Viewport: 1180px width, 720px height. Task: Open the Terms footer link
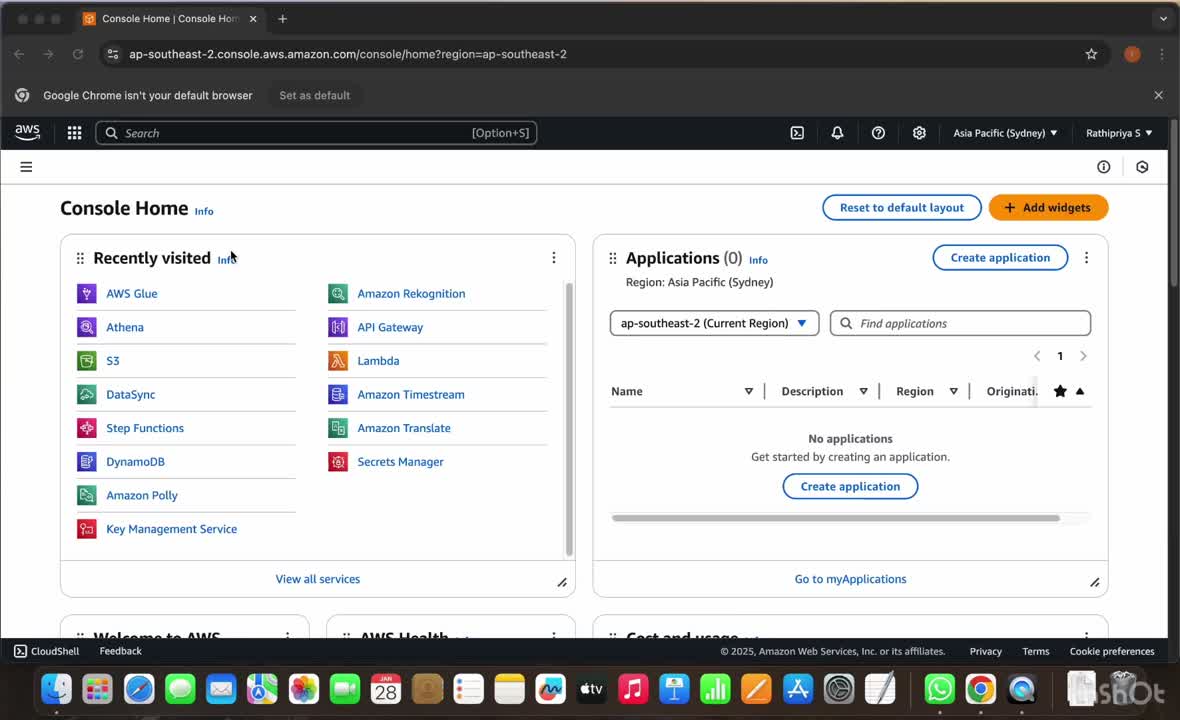[x=1036, y=652]
